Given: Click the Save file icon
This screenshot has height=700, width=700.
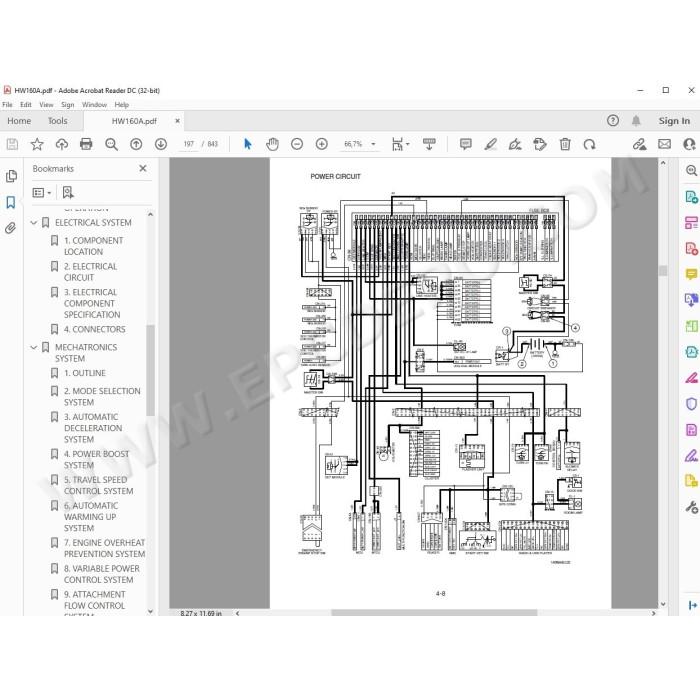Looking at the screenshot, I should coord(12,144).
